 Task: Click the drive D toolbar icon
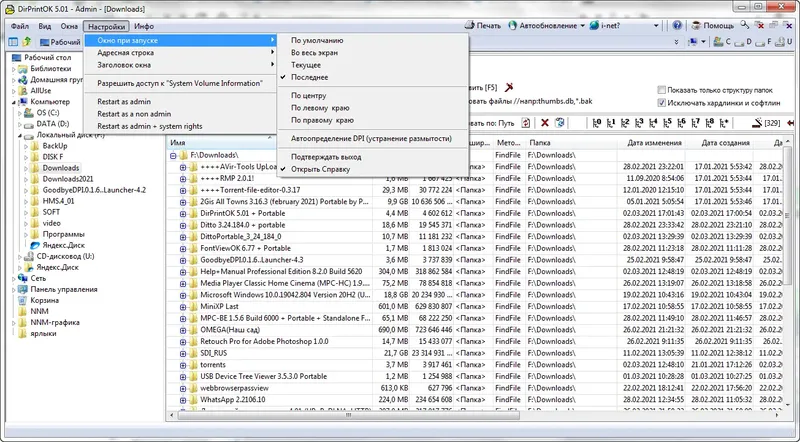click(739, 42)
